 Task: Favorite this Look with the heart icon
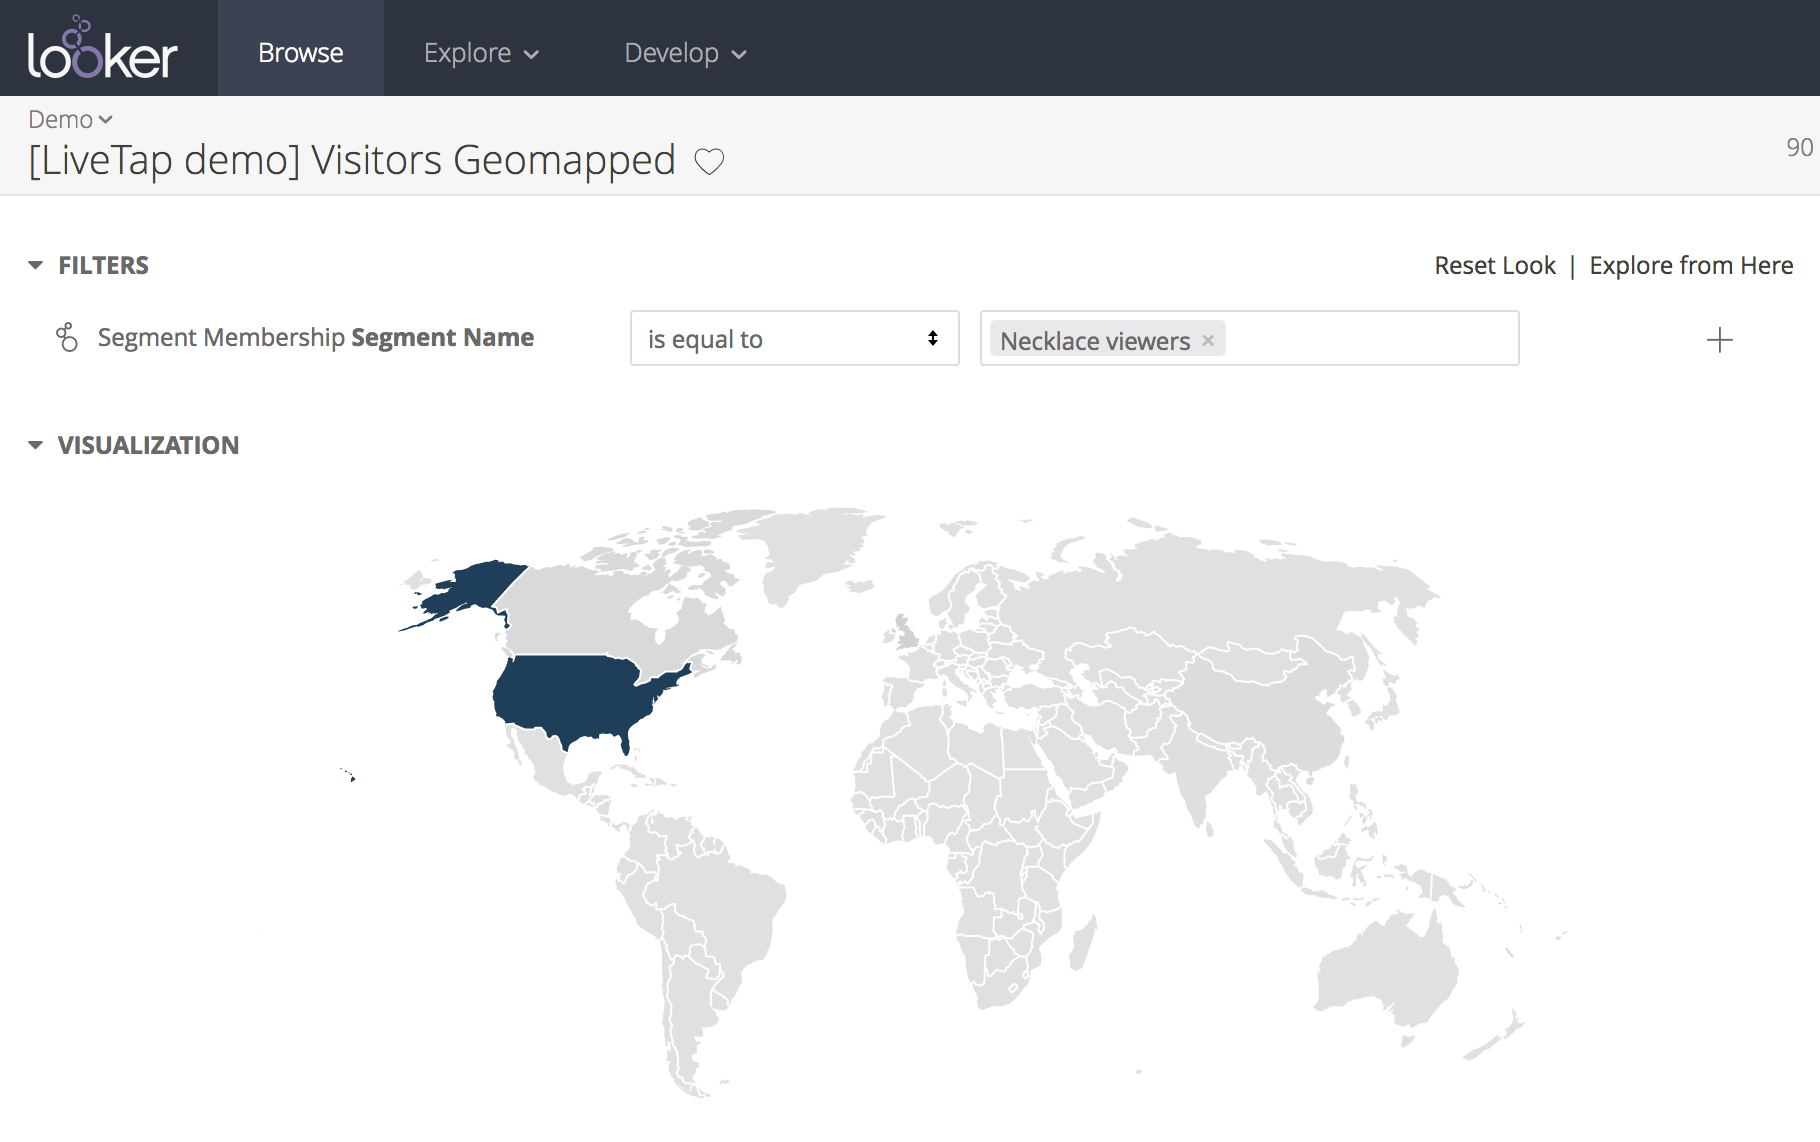coord(709,161)
